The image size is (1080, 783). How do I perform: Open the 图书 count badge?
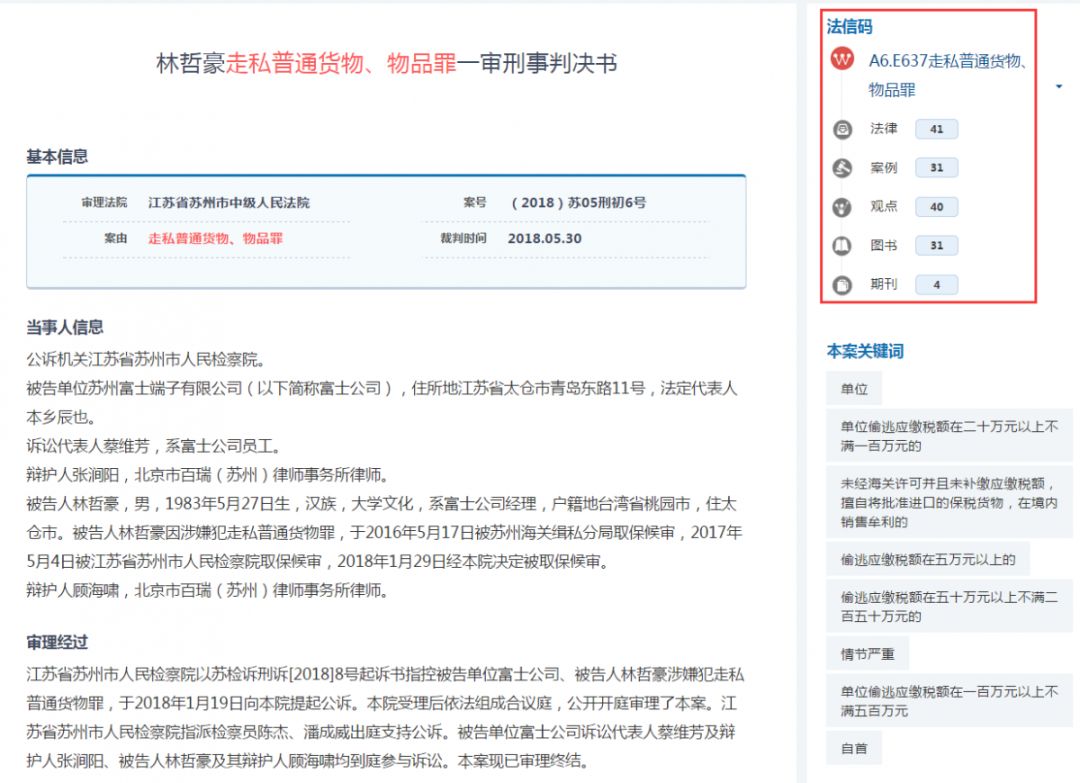click(x=936, y=245)
